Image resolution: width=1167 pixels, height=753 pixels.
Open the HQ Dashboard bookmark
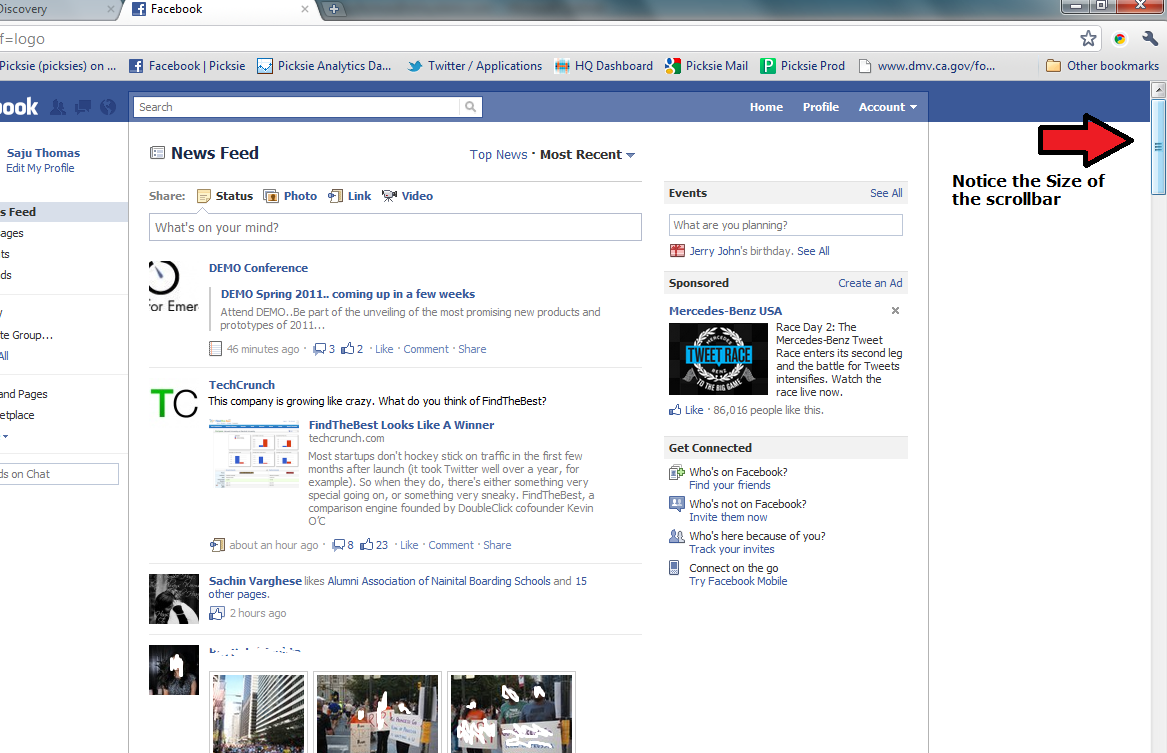tap(604, 66)
